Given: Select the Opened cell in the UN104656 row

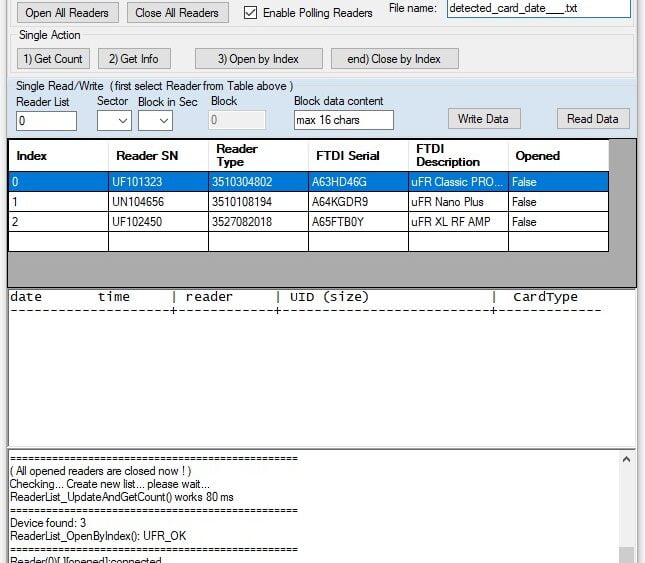Looking at the screenshot, I should coord(558,202).
